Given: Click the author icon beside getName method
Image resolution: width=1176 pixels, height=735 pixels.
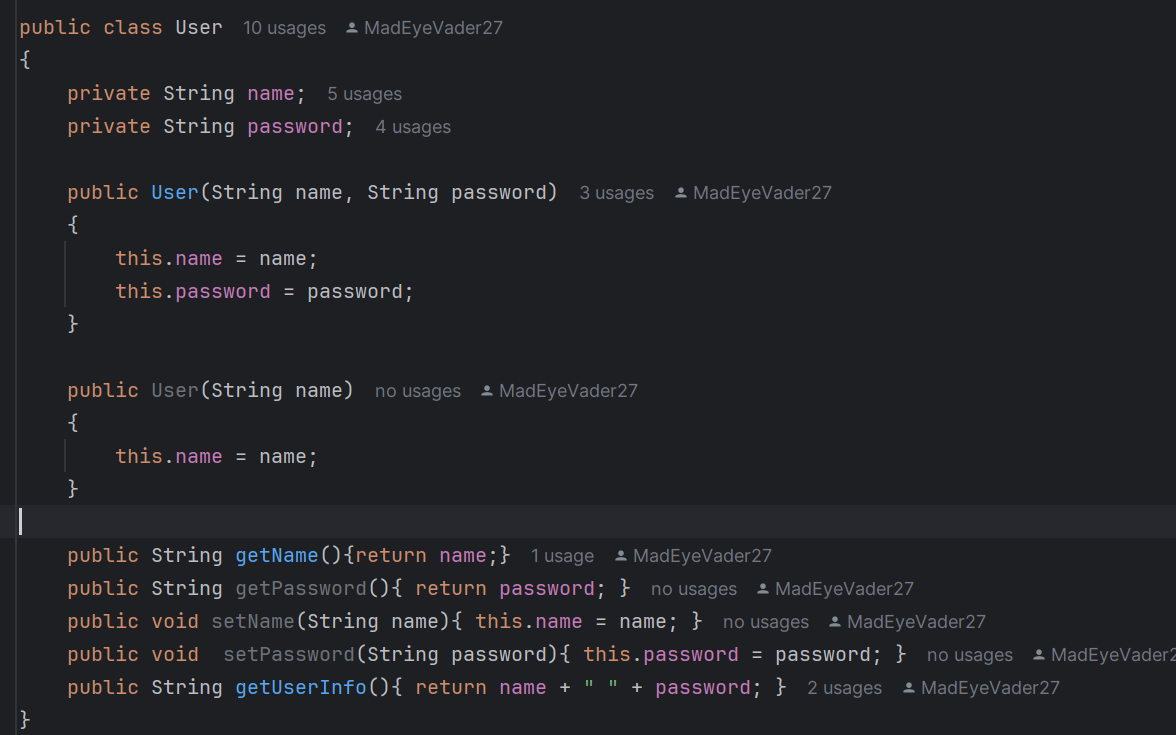Looking at the screenshot, I should (621, 556).
